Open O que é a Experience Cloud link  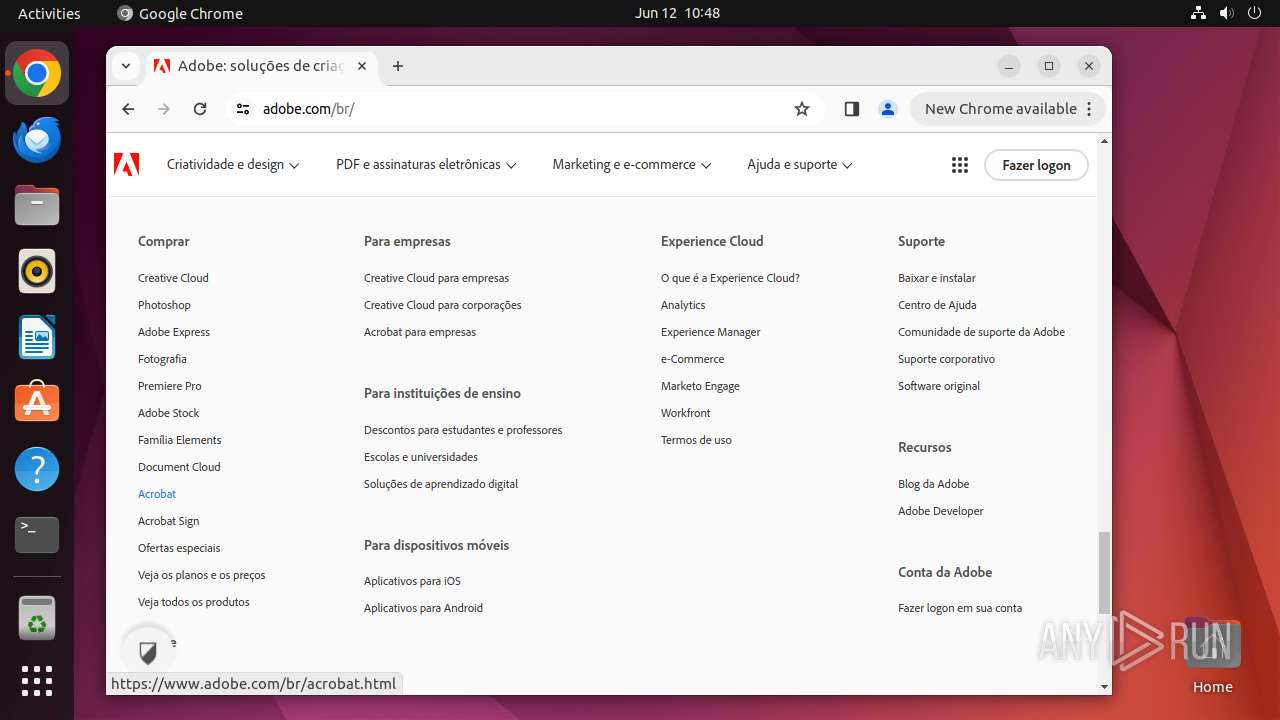730,278
